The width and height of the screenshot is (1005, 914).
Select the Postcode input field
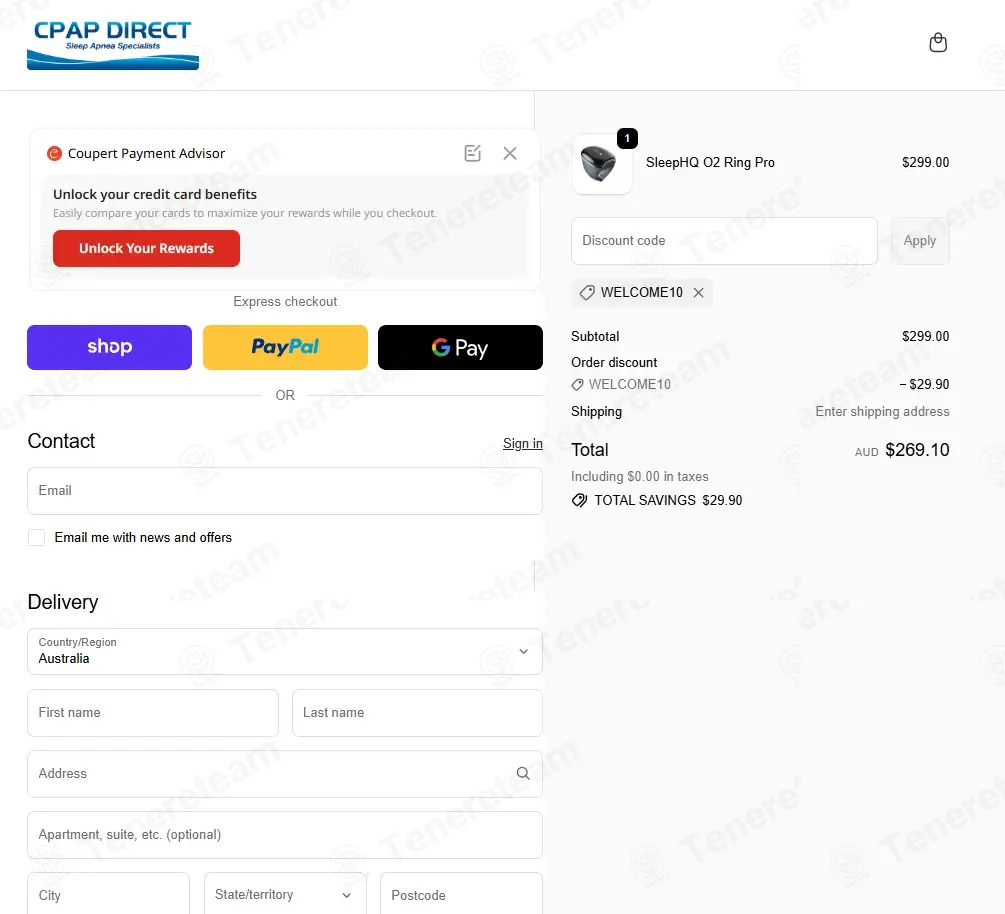(x=461, y=895)
